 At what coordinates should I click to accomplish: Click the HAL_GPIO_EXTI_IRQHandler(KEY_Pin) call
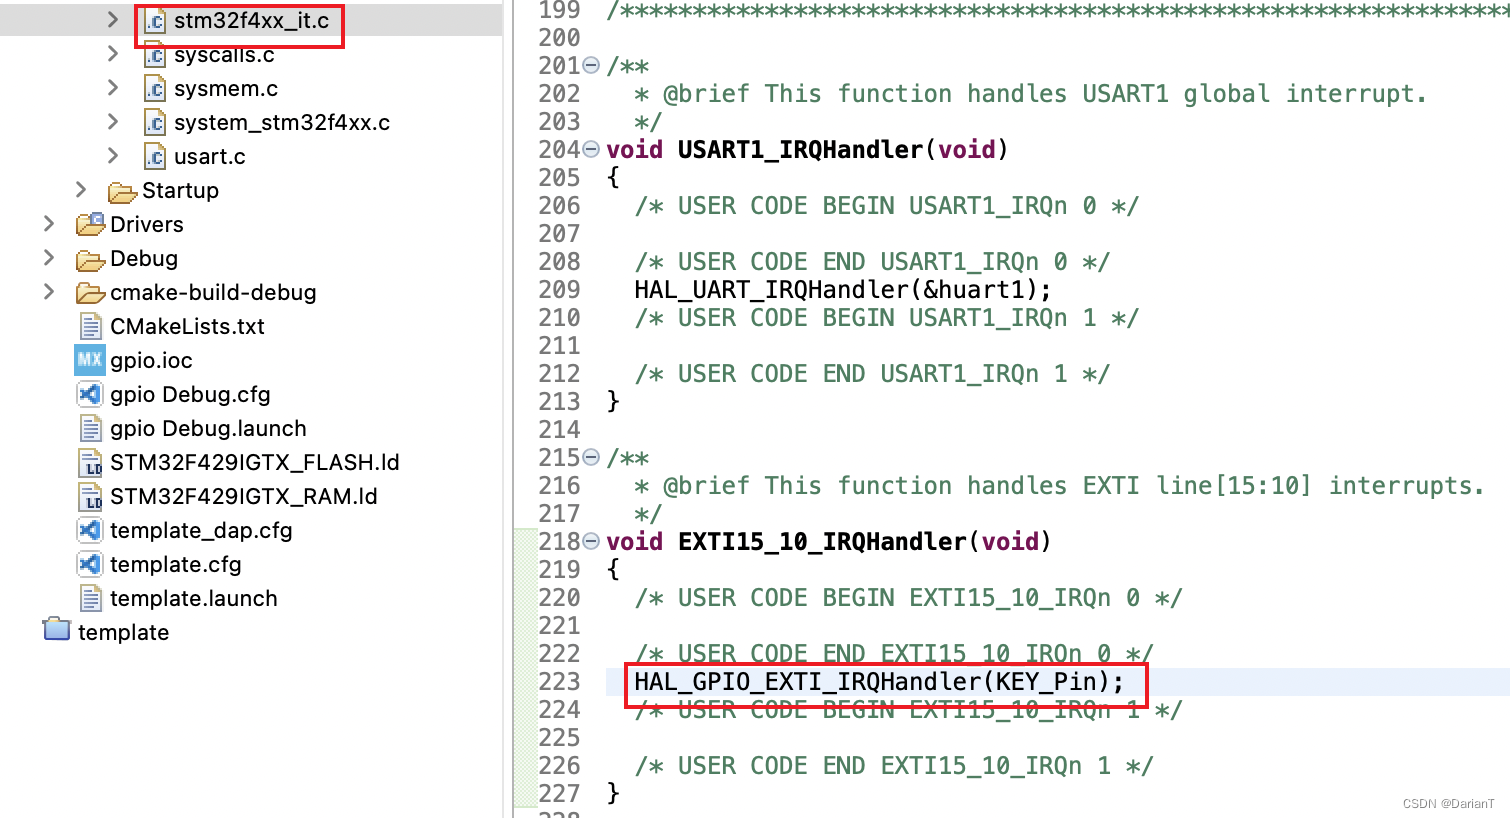point(879,682)
